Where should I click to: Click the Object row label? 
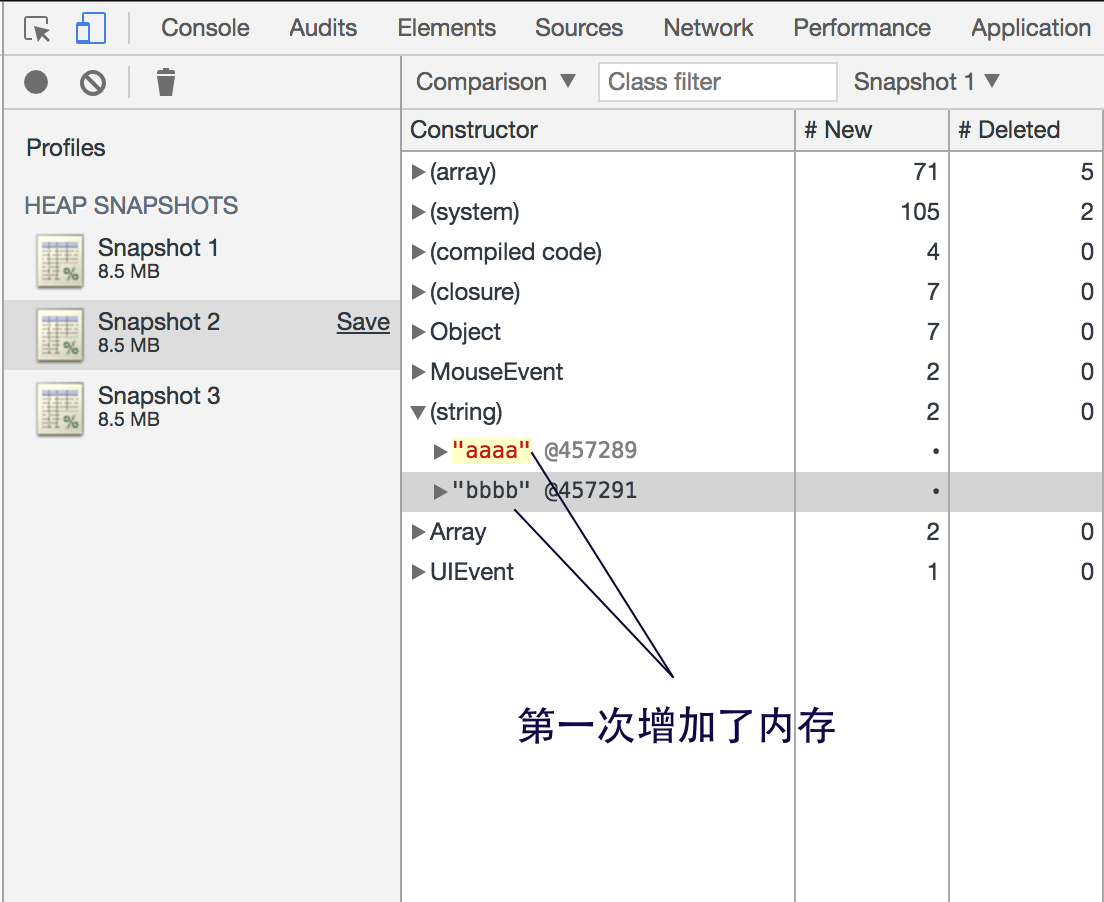pyautogui.click(x=465, y=332)
